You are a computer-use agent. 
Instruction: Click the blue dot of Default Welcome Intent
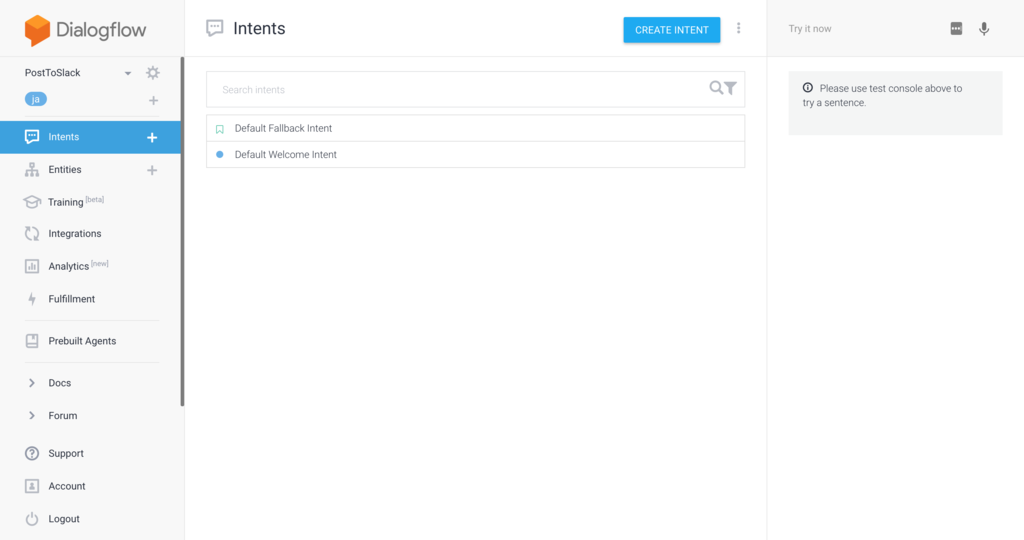[219, 155]
